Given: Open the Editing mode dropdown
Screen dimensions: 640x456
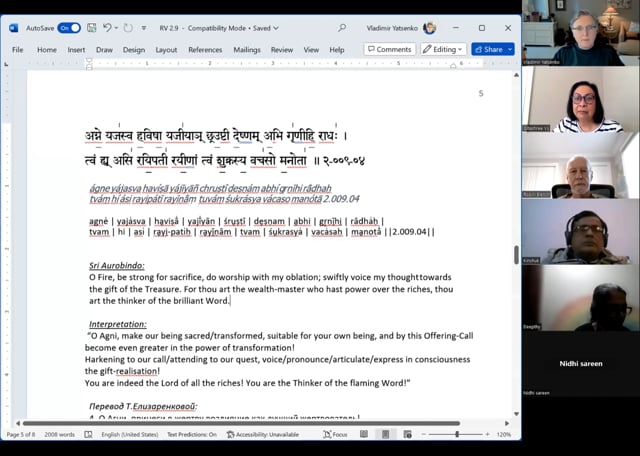Looking at the screenshot, I should pyautogui.click(x=443, y=49).
